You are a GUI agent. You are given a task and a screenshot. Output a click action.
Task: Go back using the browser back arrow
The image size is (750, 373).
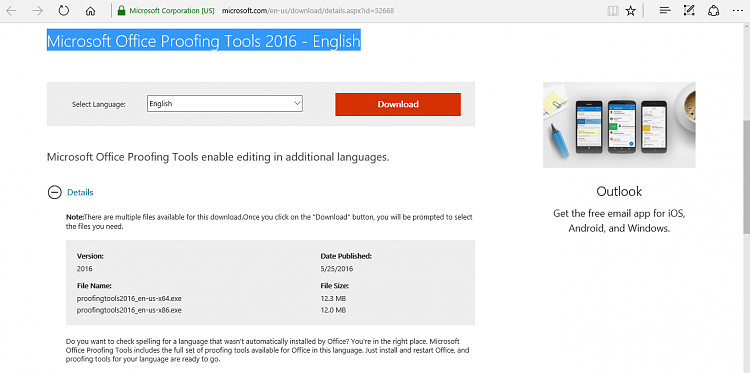11,11
